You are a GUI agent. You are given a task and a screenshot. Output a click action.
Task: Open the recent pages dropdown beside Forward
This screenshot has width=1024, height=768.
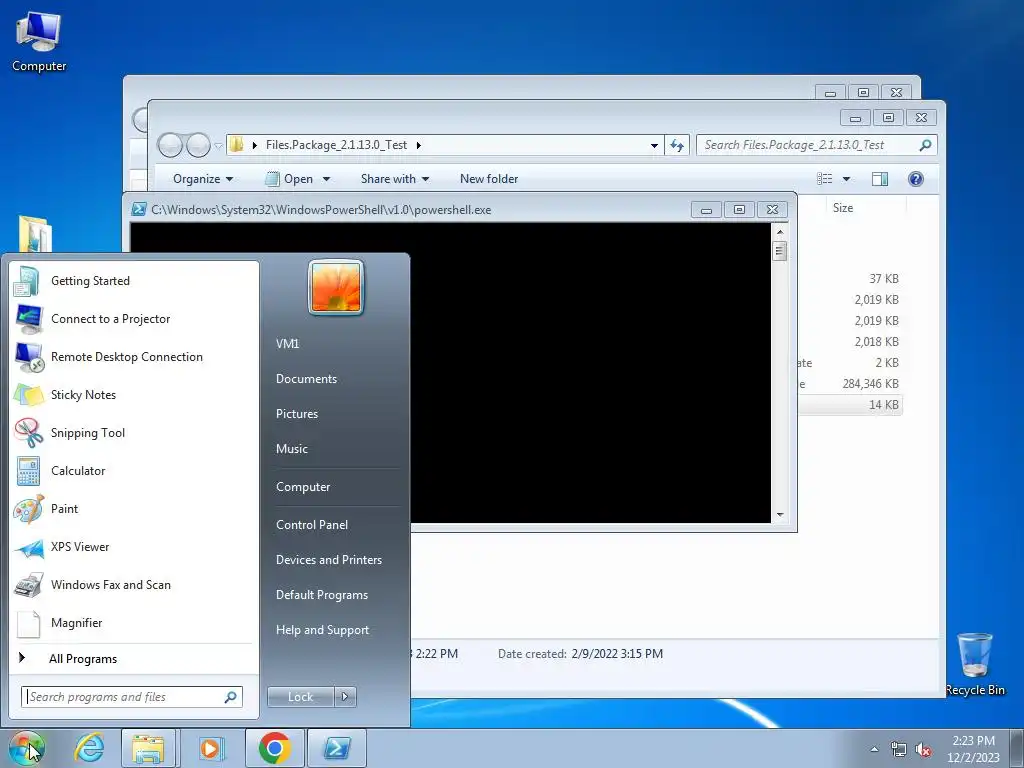217,146
